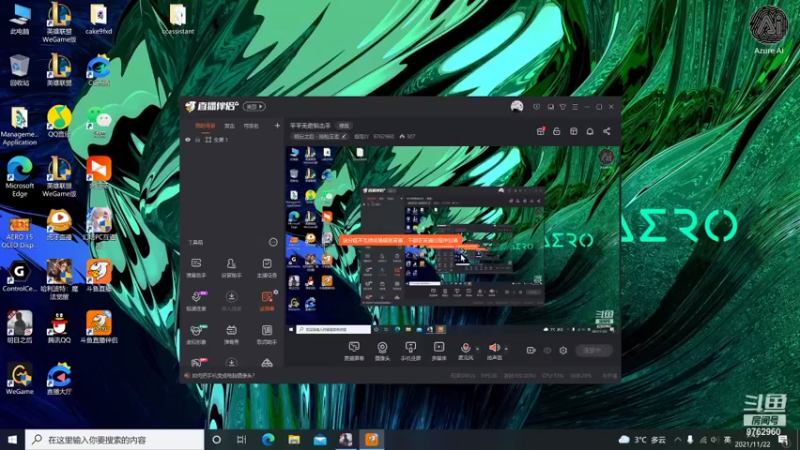This screenshot has height=450, width=800.
Task: Select Microsoft Edge desktop shortcut
Action: click(x=19, y=177)
